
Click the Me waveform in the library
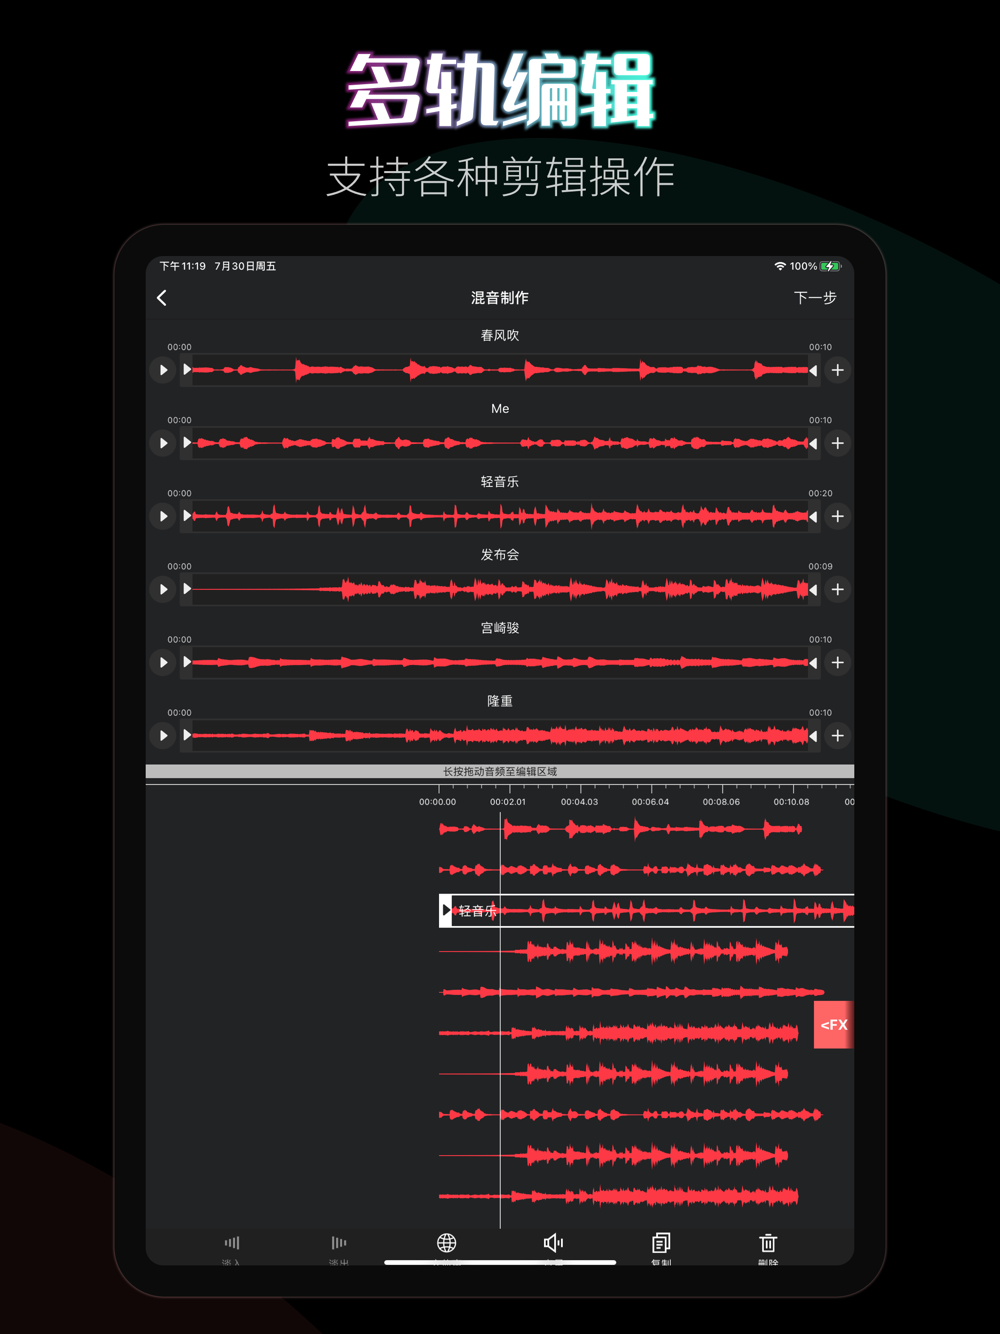(500, 443)
